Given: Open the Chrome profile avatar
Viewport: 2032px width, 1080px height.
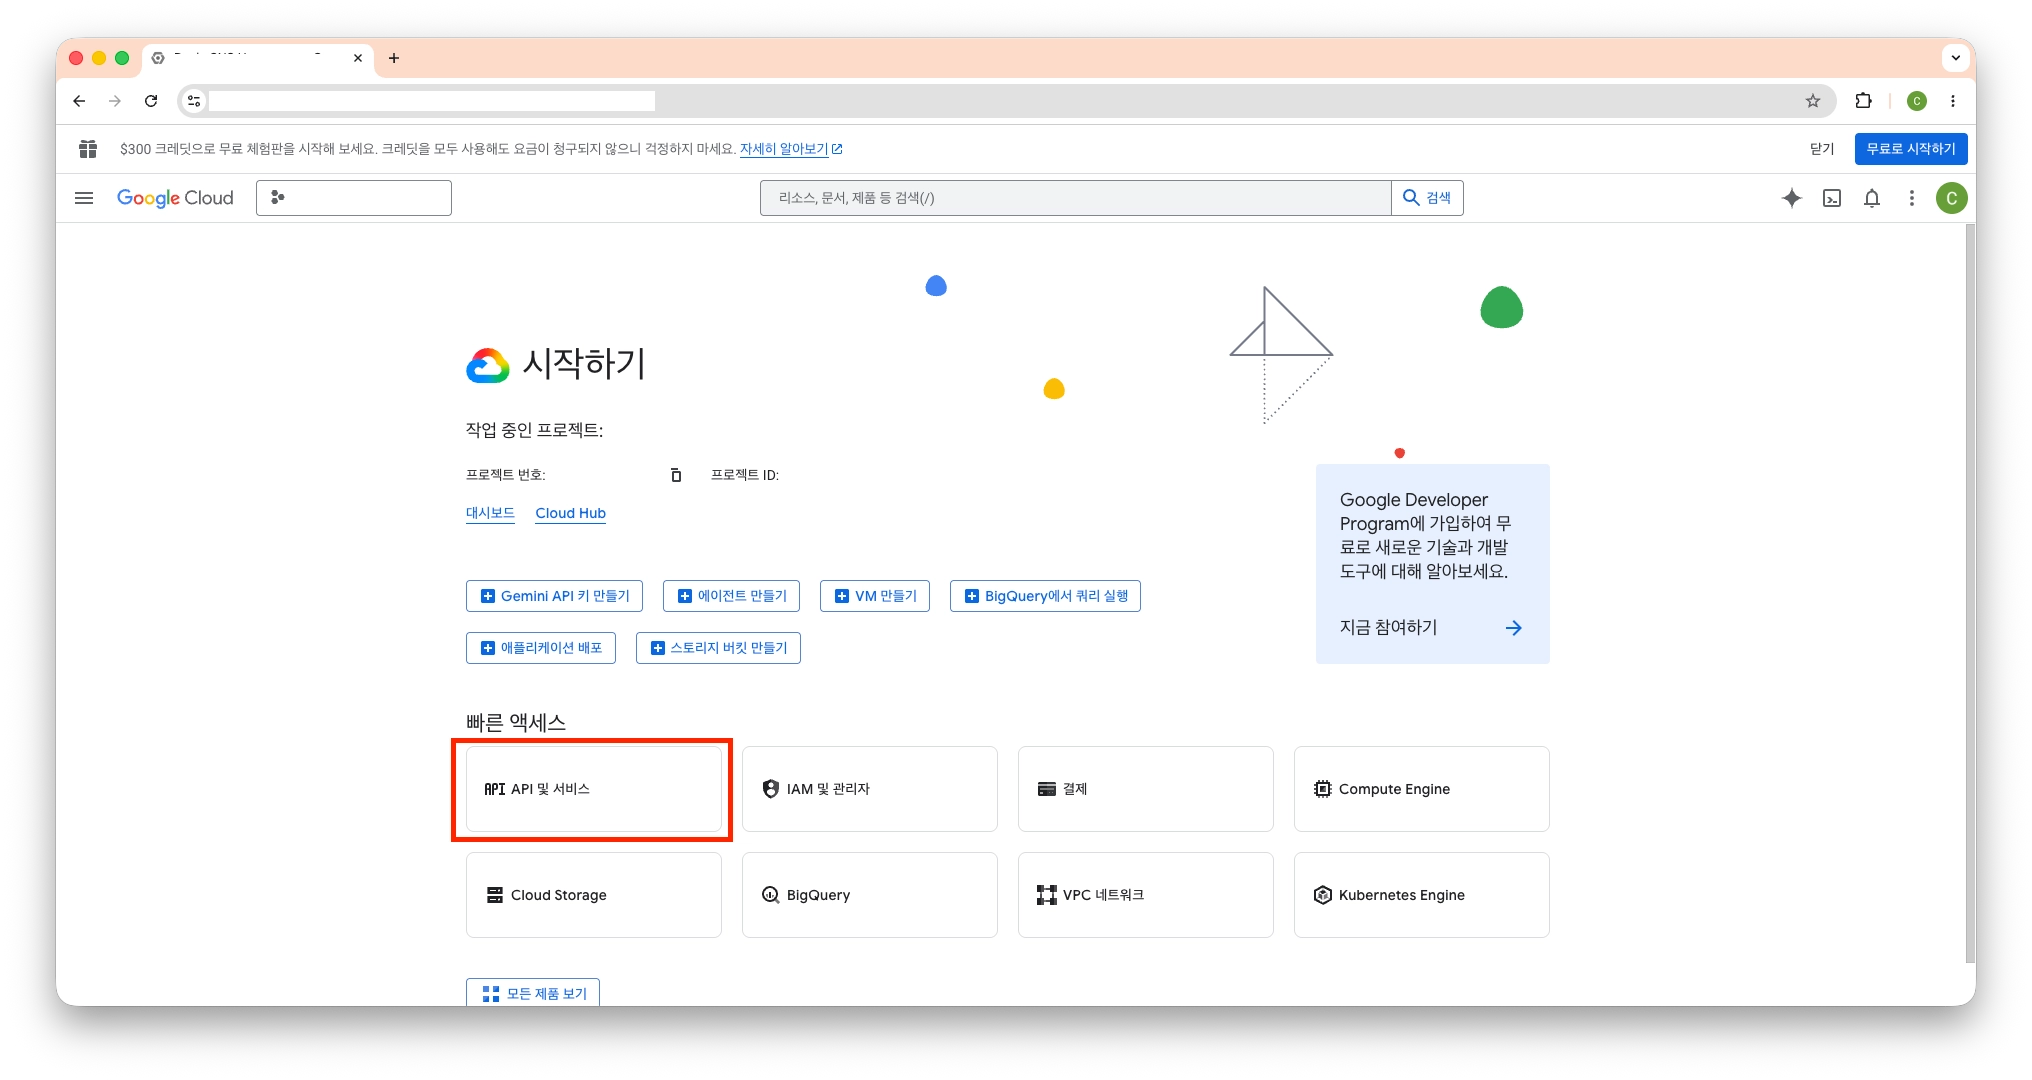Looking at the screenshot, I should click(1917, 101).
